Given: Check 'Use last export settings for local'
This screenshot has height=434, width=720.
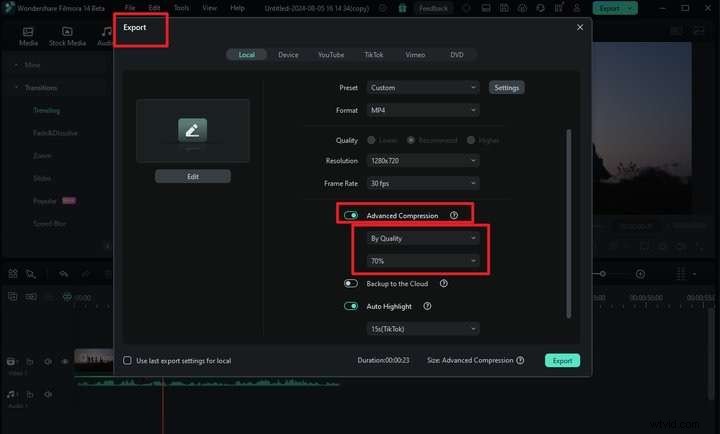Looking at the screenshot, I should [x=127, y=360].
